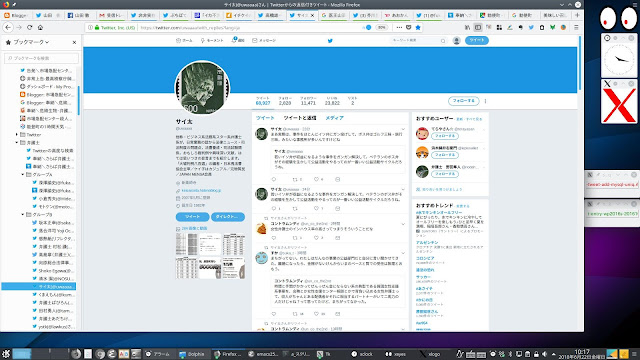Select the Media tab on profile
This screenshot has height=360, width=640.
coord(334,118)
